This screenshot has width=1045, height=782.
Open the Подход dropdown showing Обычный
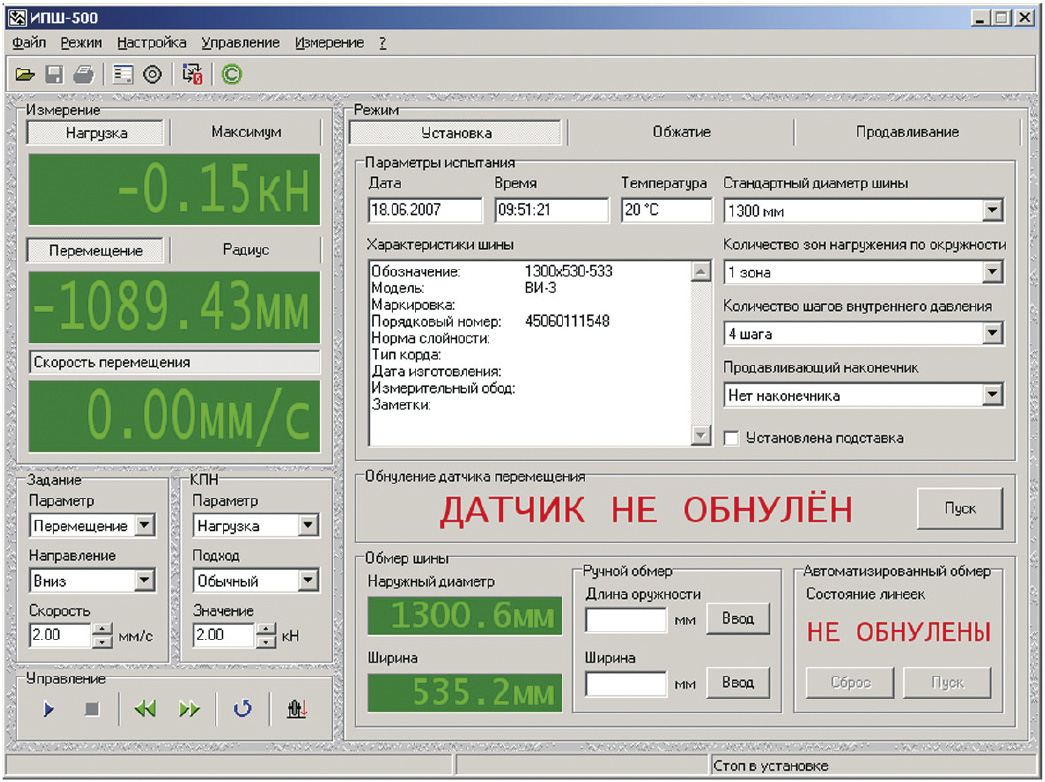(x=307, y=580)
